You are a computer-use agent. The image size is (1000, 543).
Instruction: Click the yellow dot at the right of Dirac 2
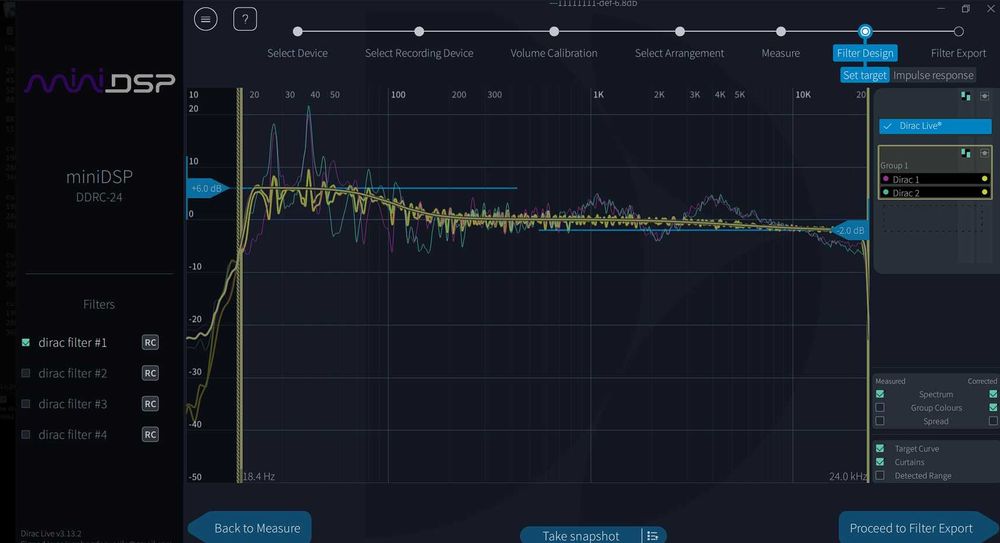pos(985,192)
